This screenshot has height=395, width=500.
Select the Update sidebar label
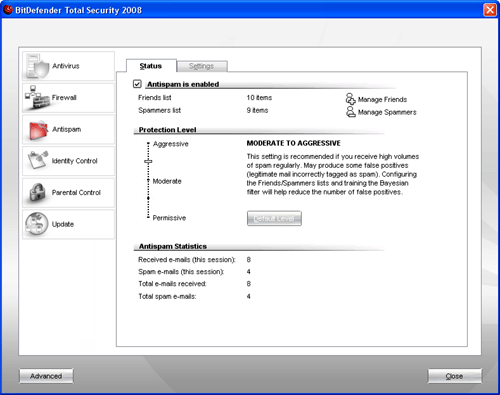pyautogui.click(x=63, y=224)
